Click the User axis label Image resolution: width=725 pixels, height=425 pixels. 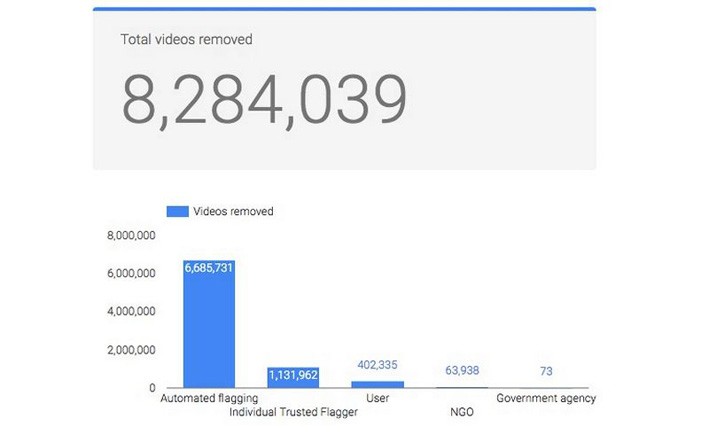(377, 398)
